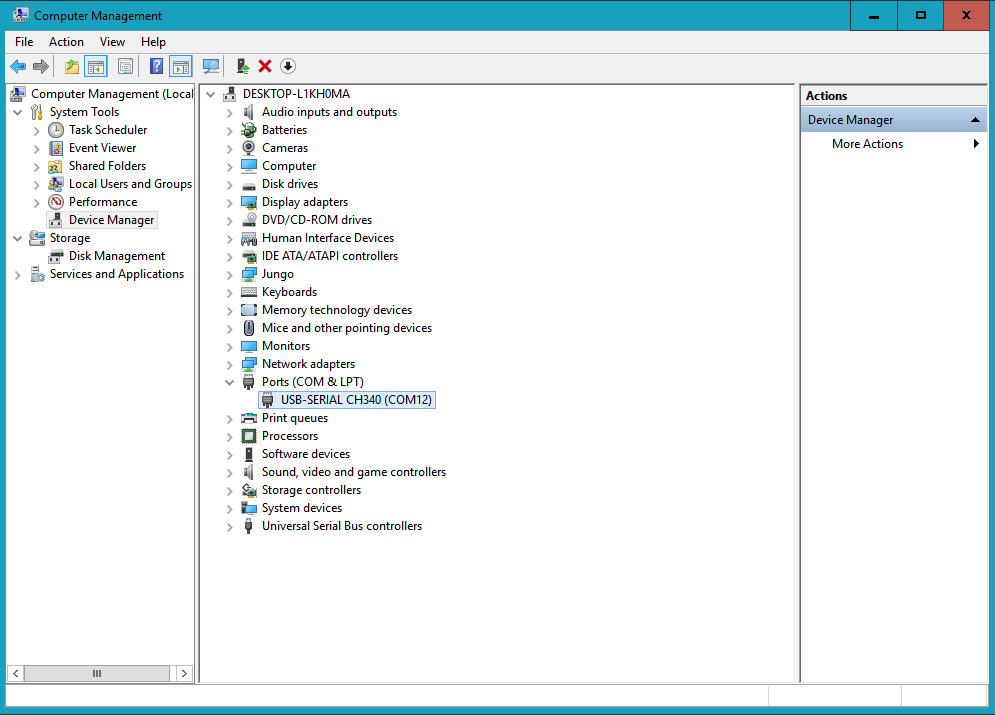Click the Batteries category icon

[249, 130]
